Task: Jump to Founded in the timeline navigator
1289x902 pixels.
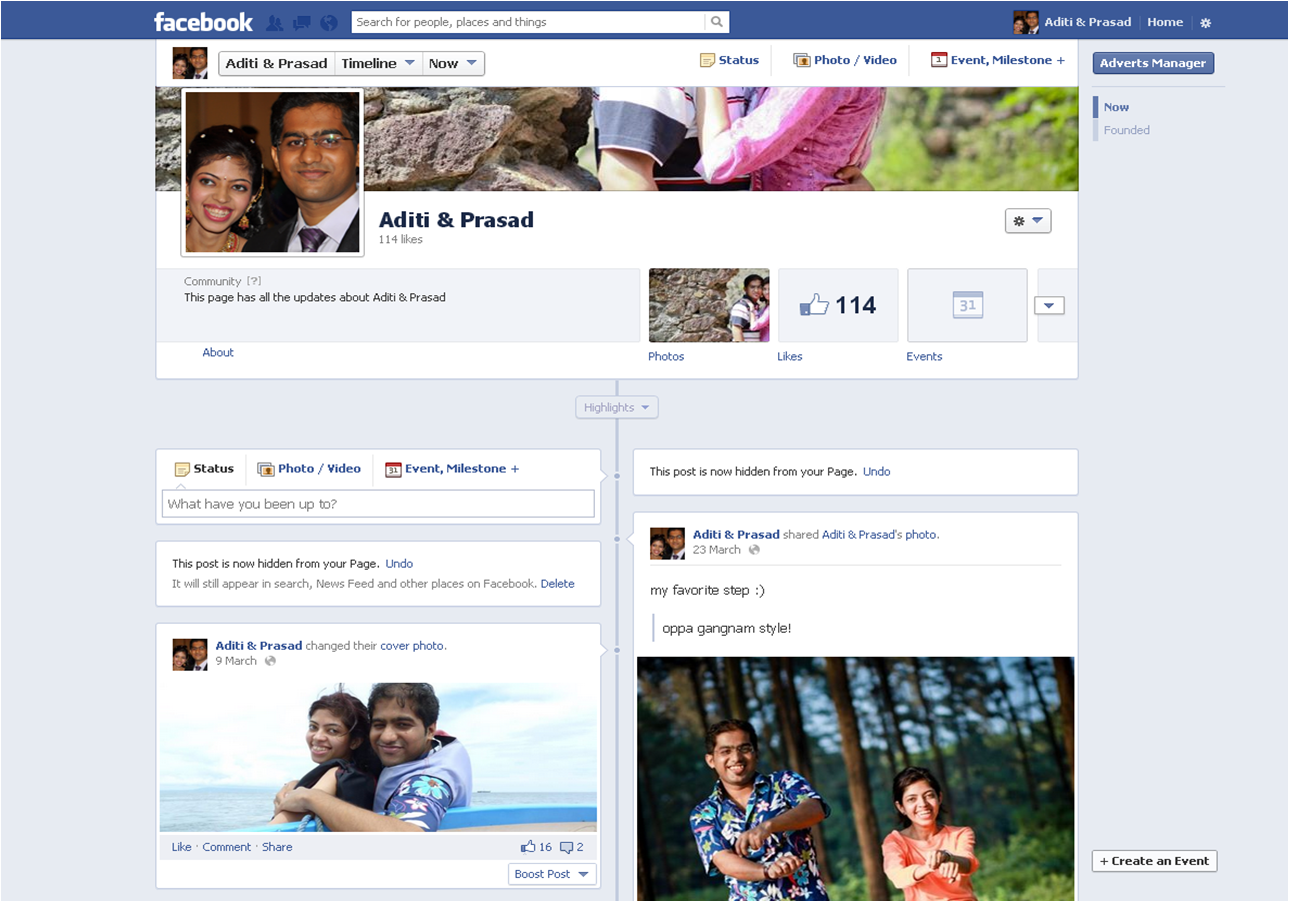Action: tap(1127, 130)
